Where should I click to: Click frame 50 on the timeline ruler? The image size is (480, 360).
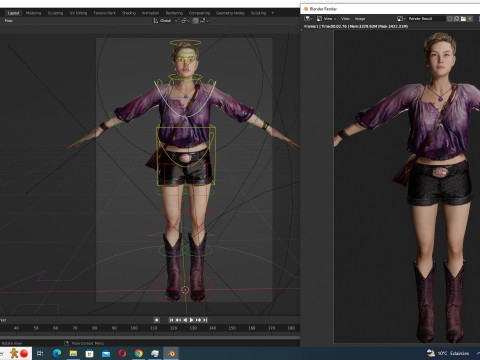click(36, 328)
